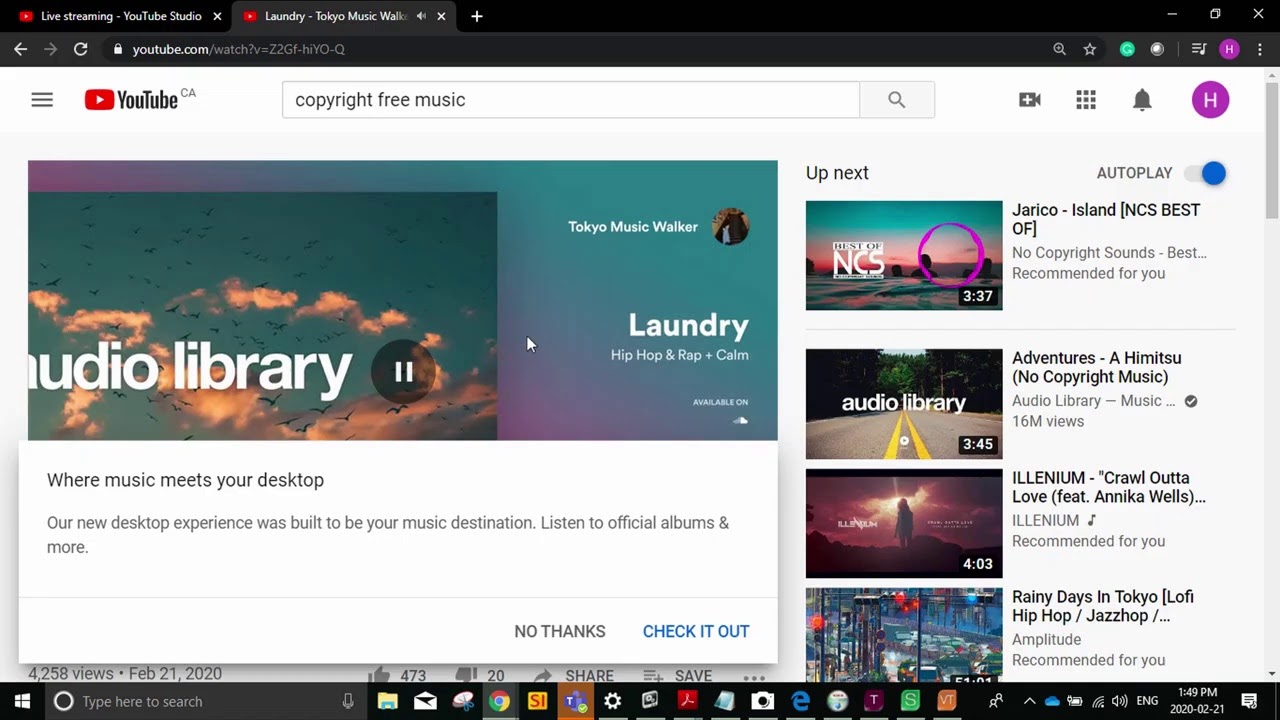
Task: Reload the page
Action: pos(81,49)
